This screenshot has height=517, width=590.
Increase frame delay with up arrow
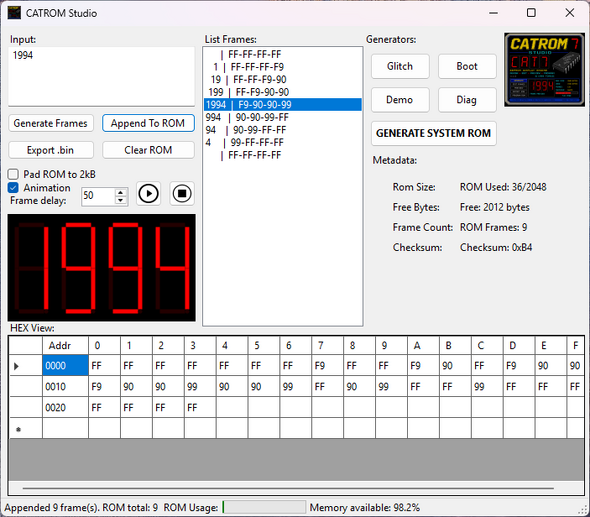tap(120, 192)
